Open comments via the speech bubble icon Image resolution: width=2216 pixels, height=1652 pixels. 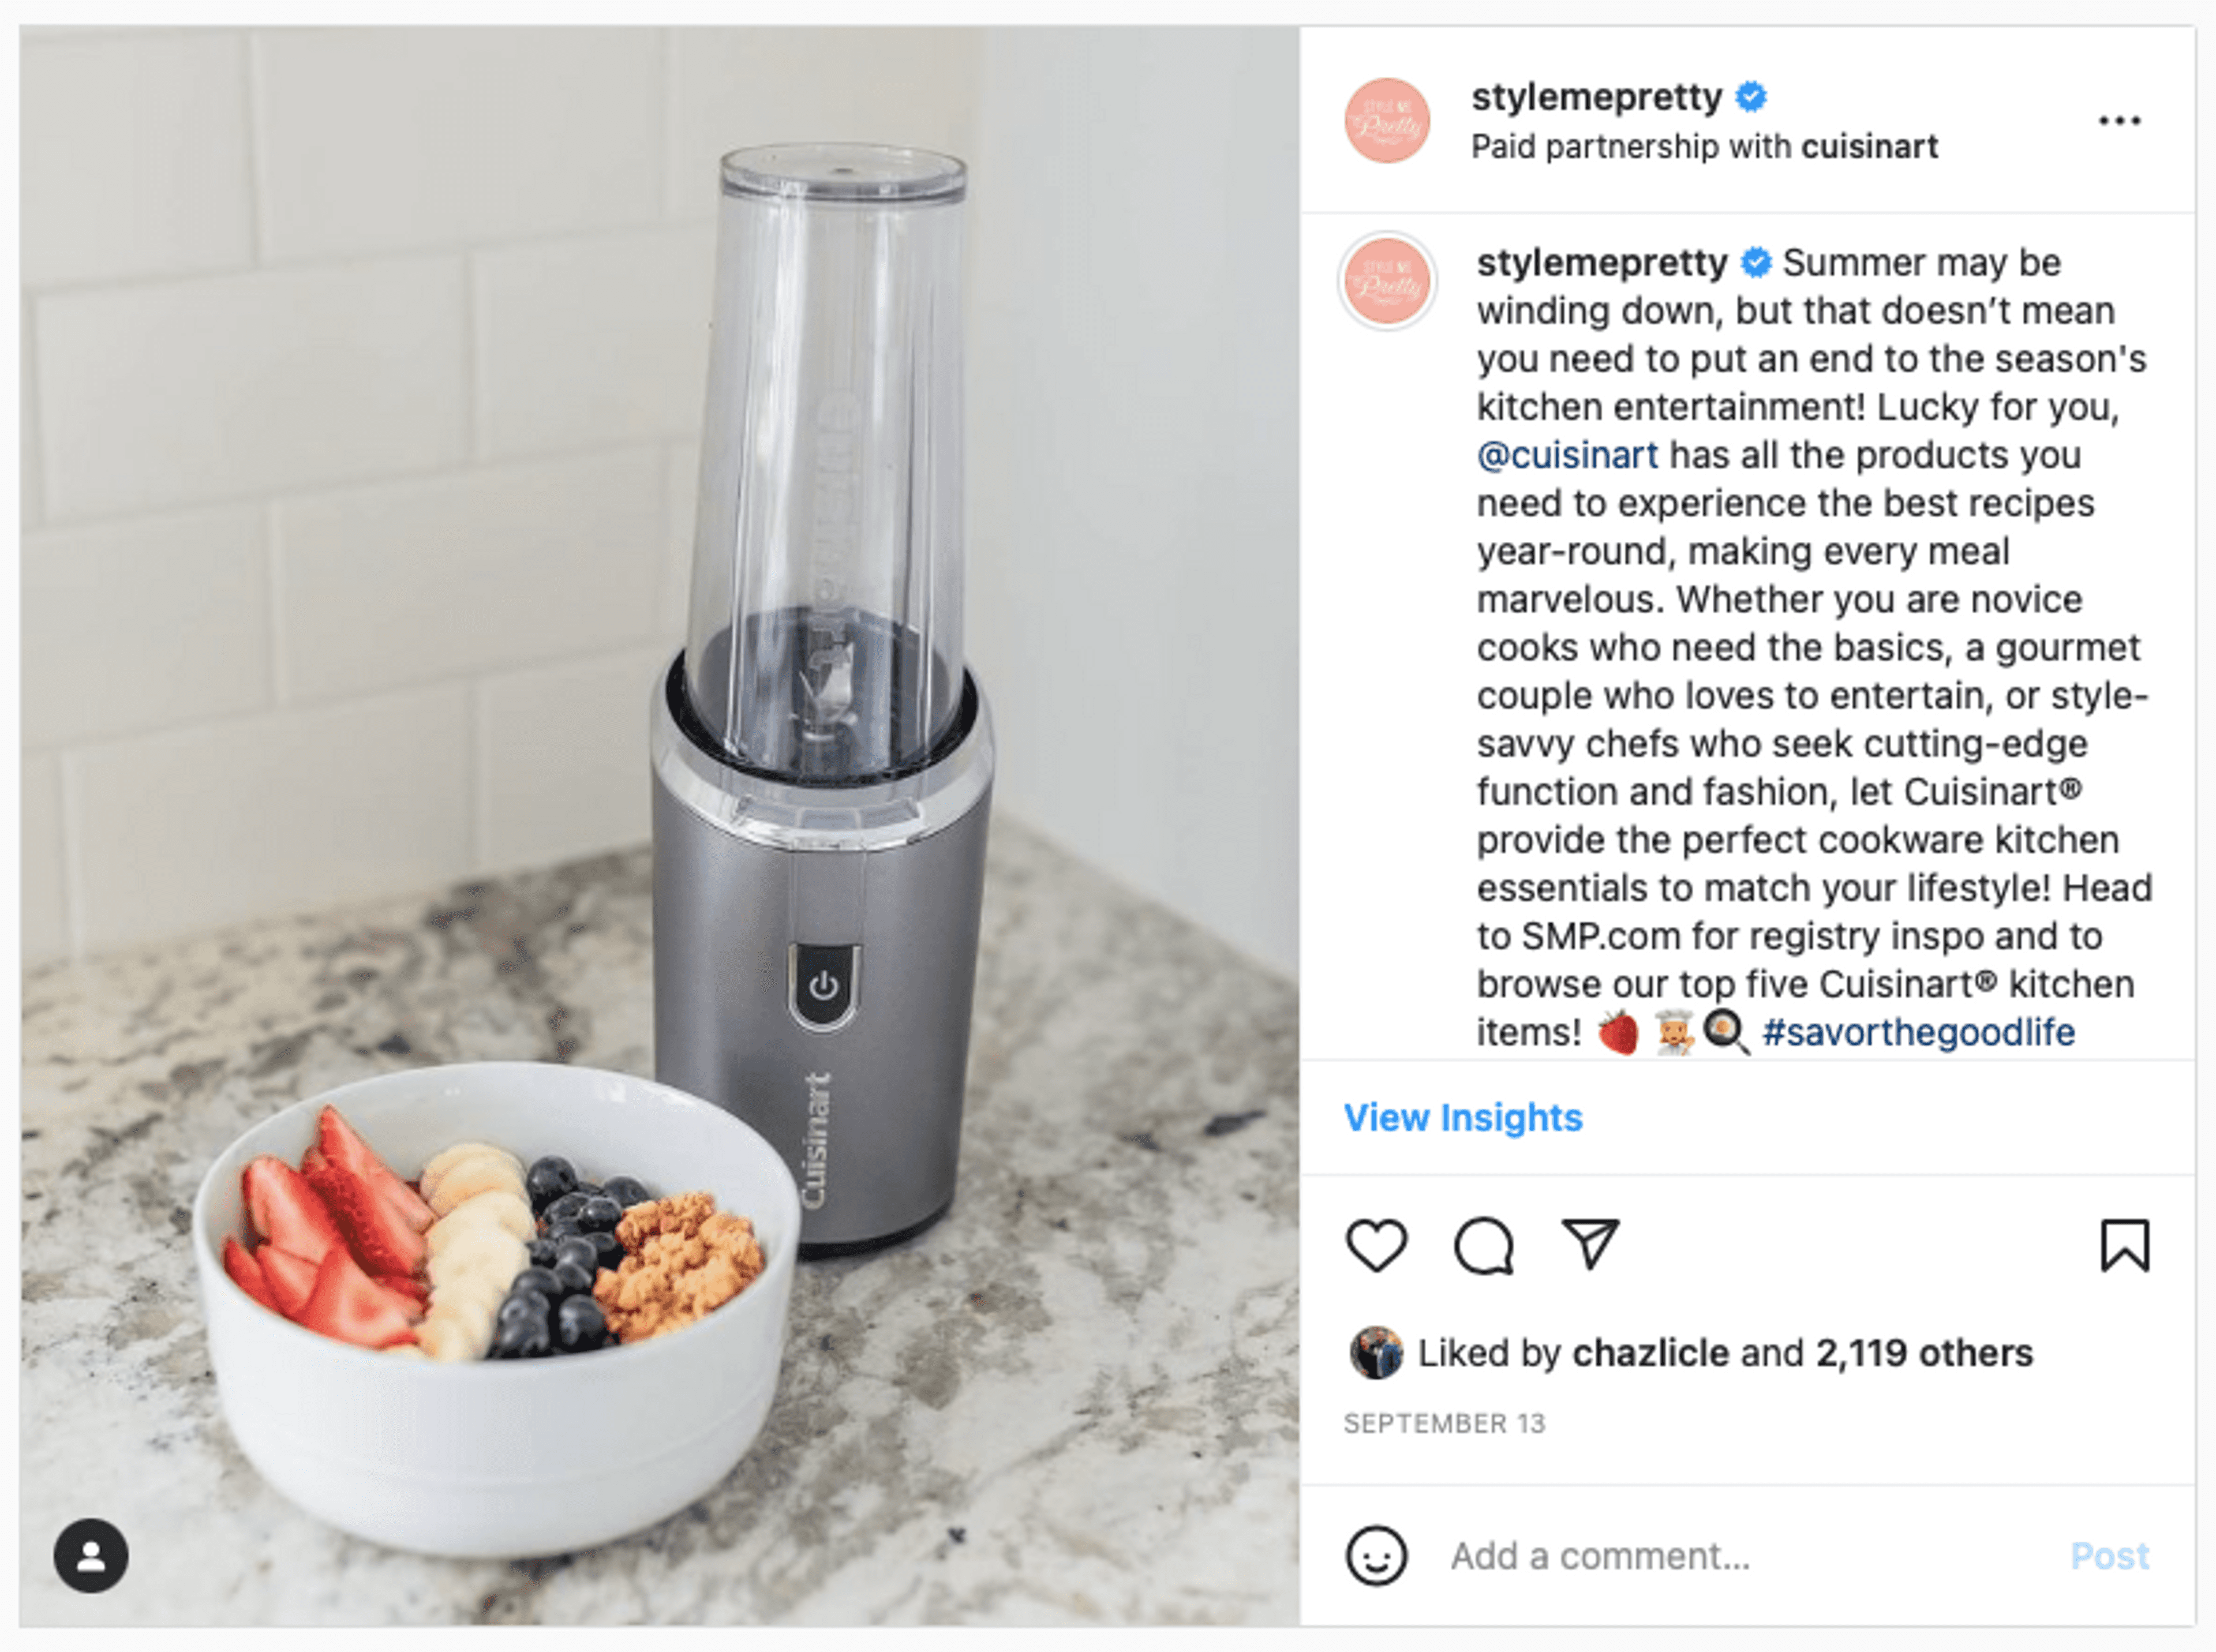tap(1484, 1245)
